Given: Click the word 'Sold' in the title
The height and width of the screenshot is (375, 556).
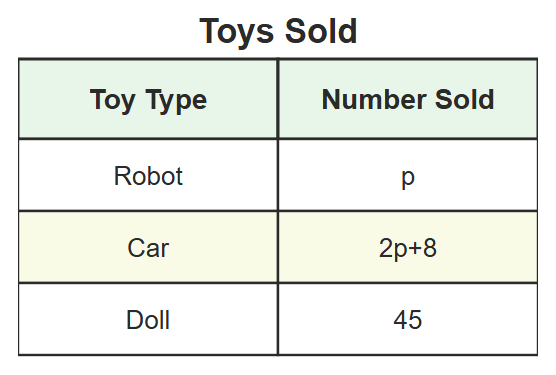Looking at the screenshot, I should 321,31.
